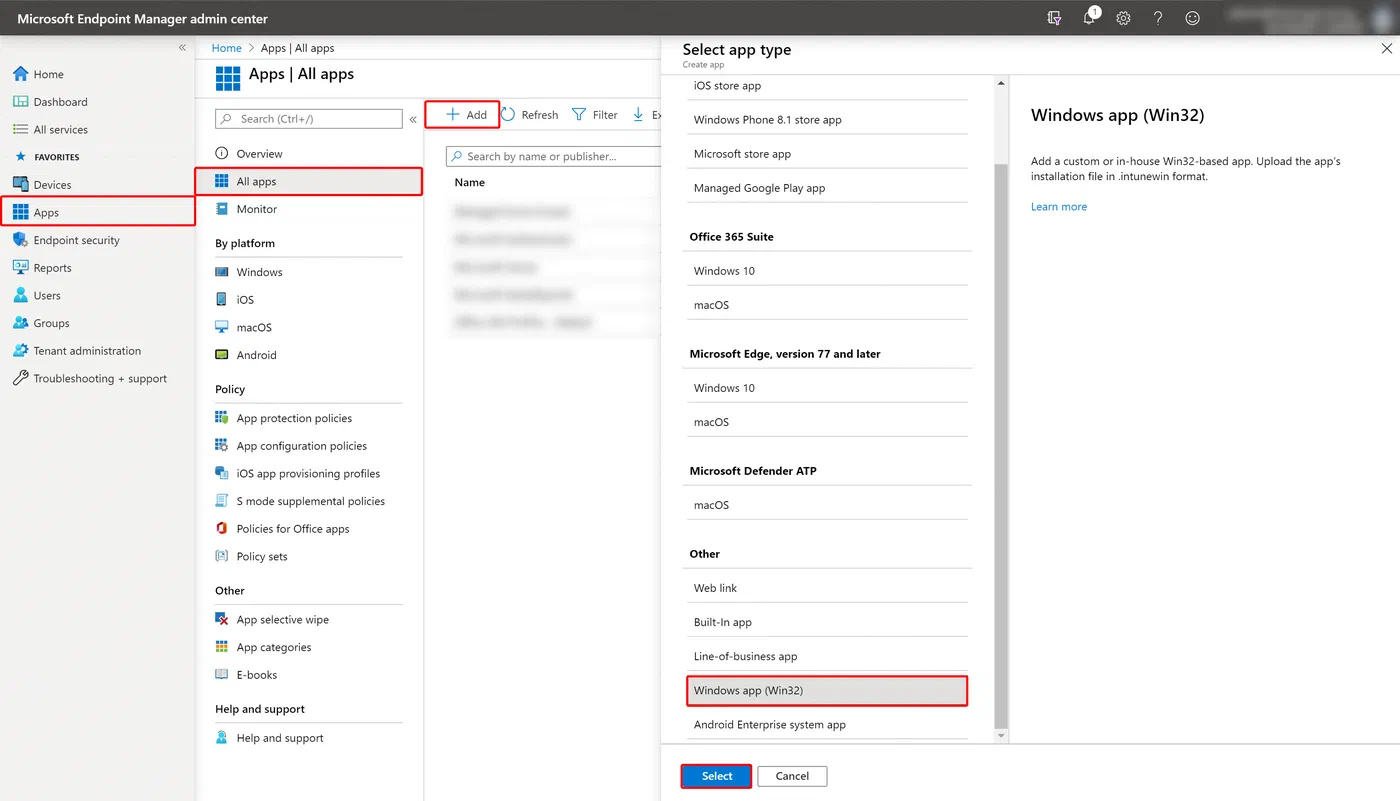Click the Reports icon in sidebar
The image size is (1400, 801).
[20, 268]
